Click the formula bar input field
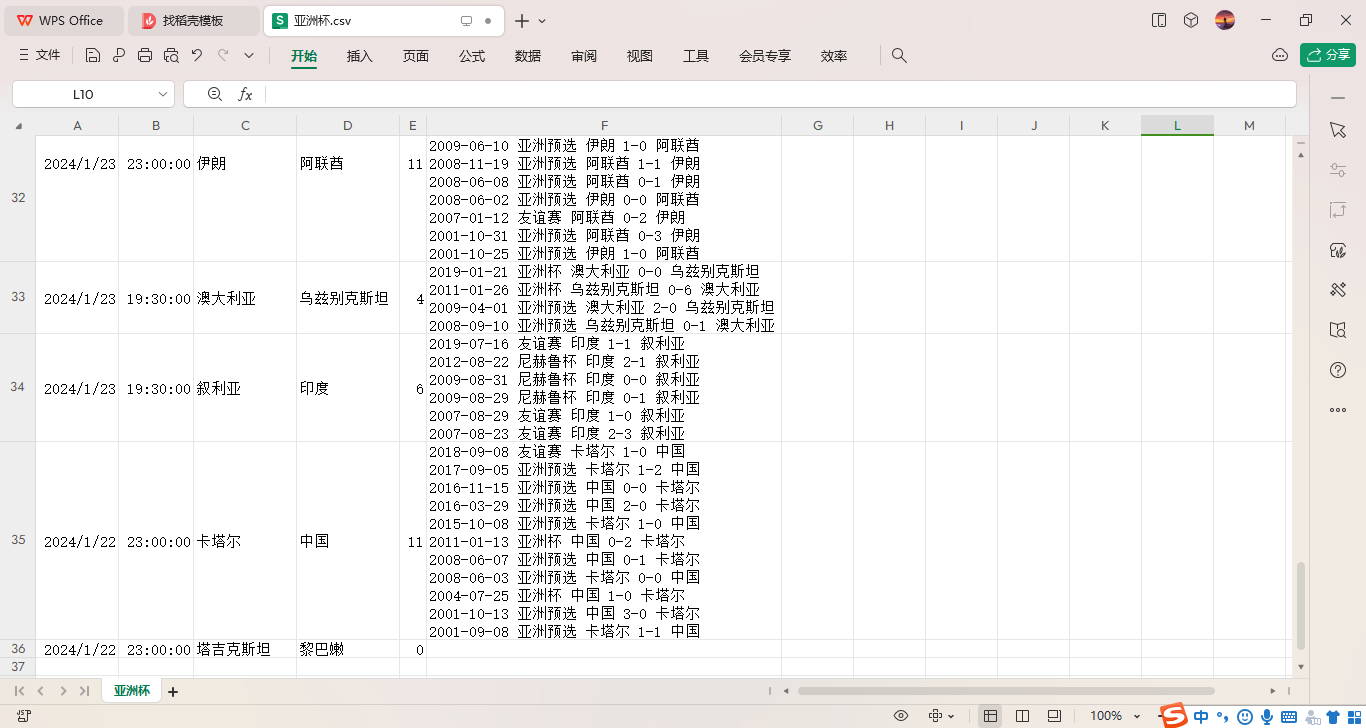The image size is (1366, 728). coord(780,94)
